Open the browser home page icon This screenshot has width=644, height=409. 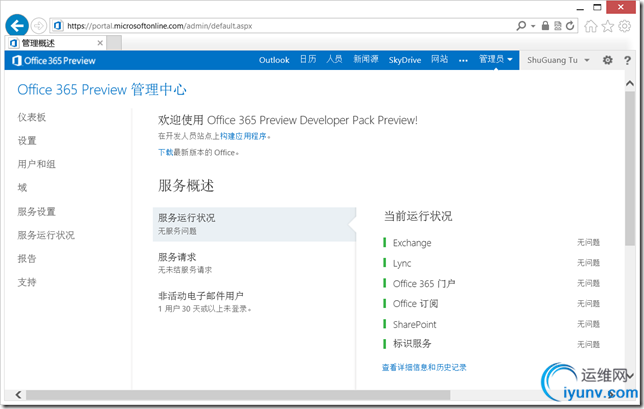point(591,26)
